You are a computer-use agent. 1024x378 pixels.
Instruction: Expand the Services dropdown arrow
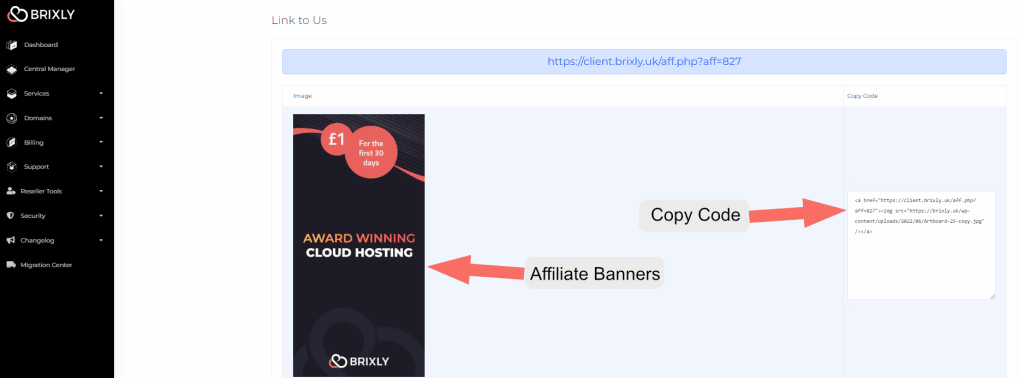click(101, 93)
